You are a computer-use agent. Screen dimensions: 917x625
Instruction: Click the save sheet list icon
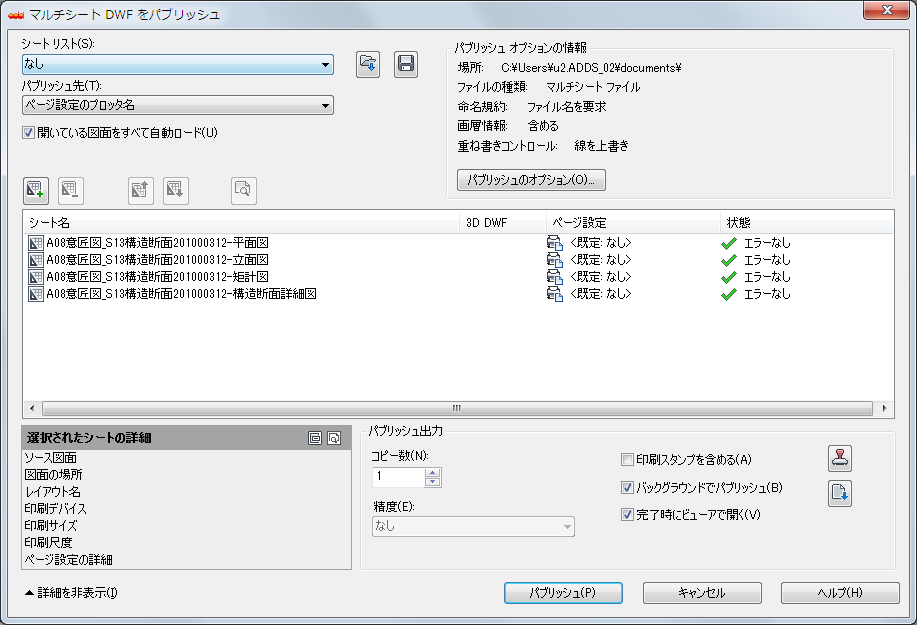[x=406, y=64]
